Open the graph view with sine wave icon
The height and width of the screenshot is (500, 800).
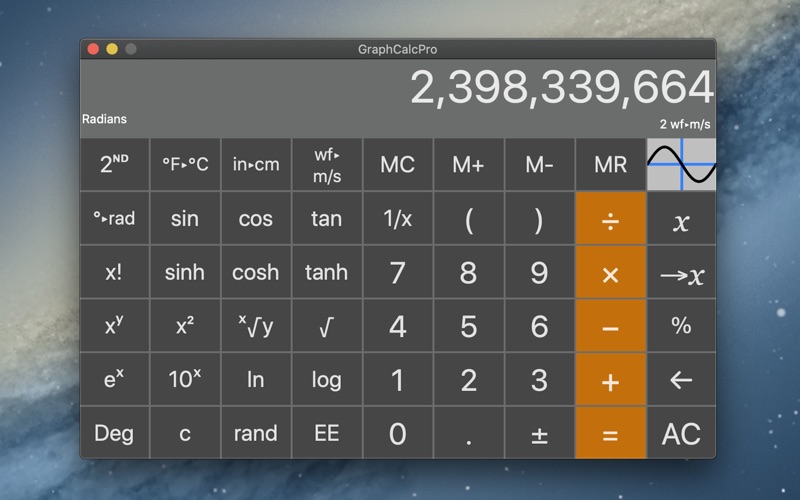[681, 164]
